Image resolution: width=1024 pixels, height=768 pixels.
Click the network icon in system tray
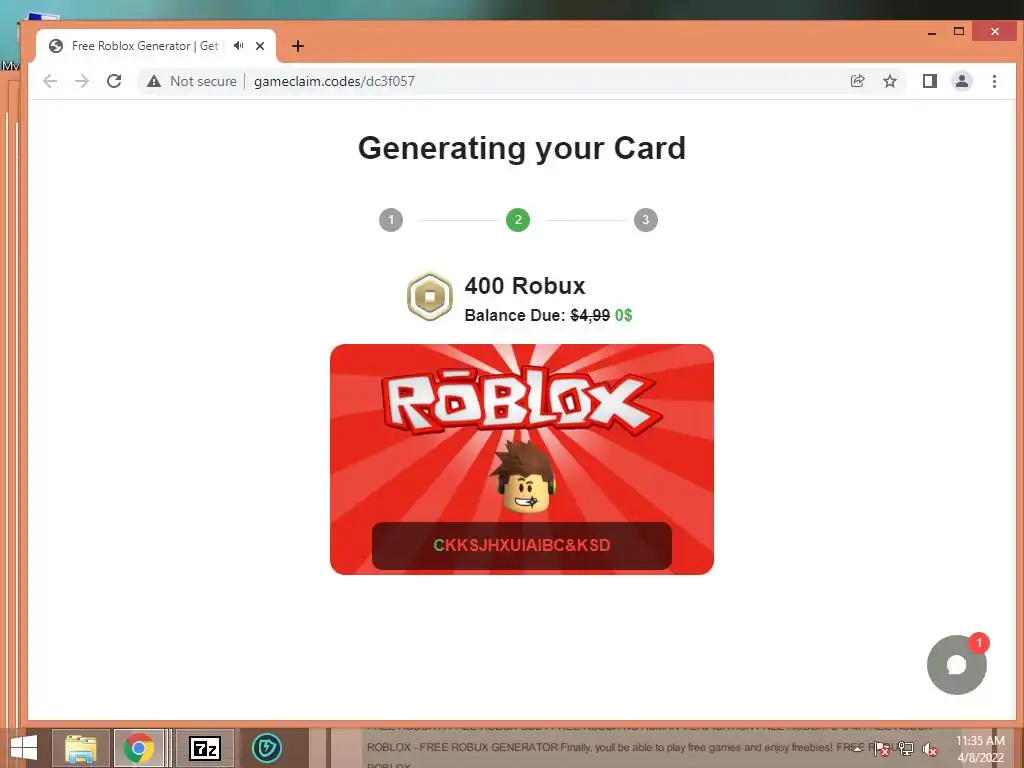906,749
